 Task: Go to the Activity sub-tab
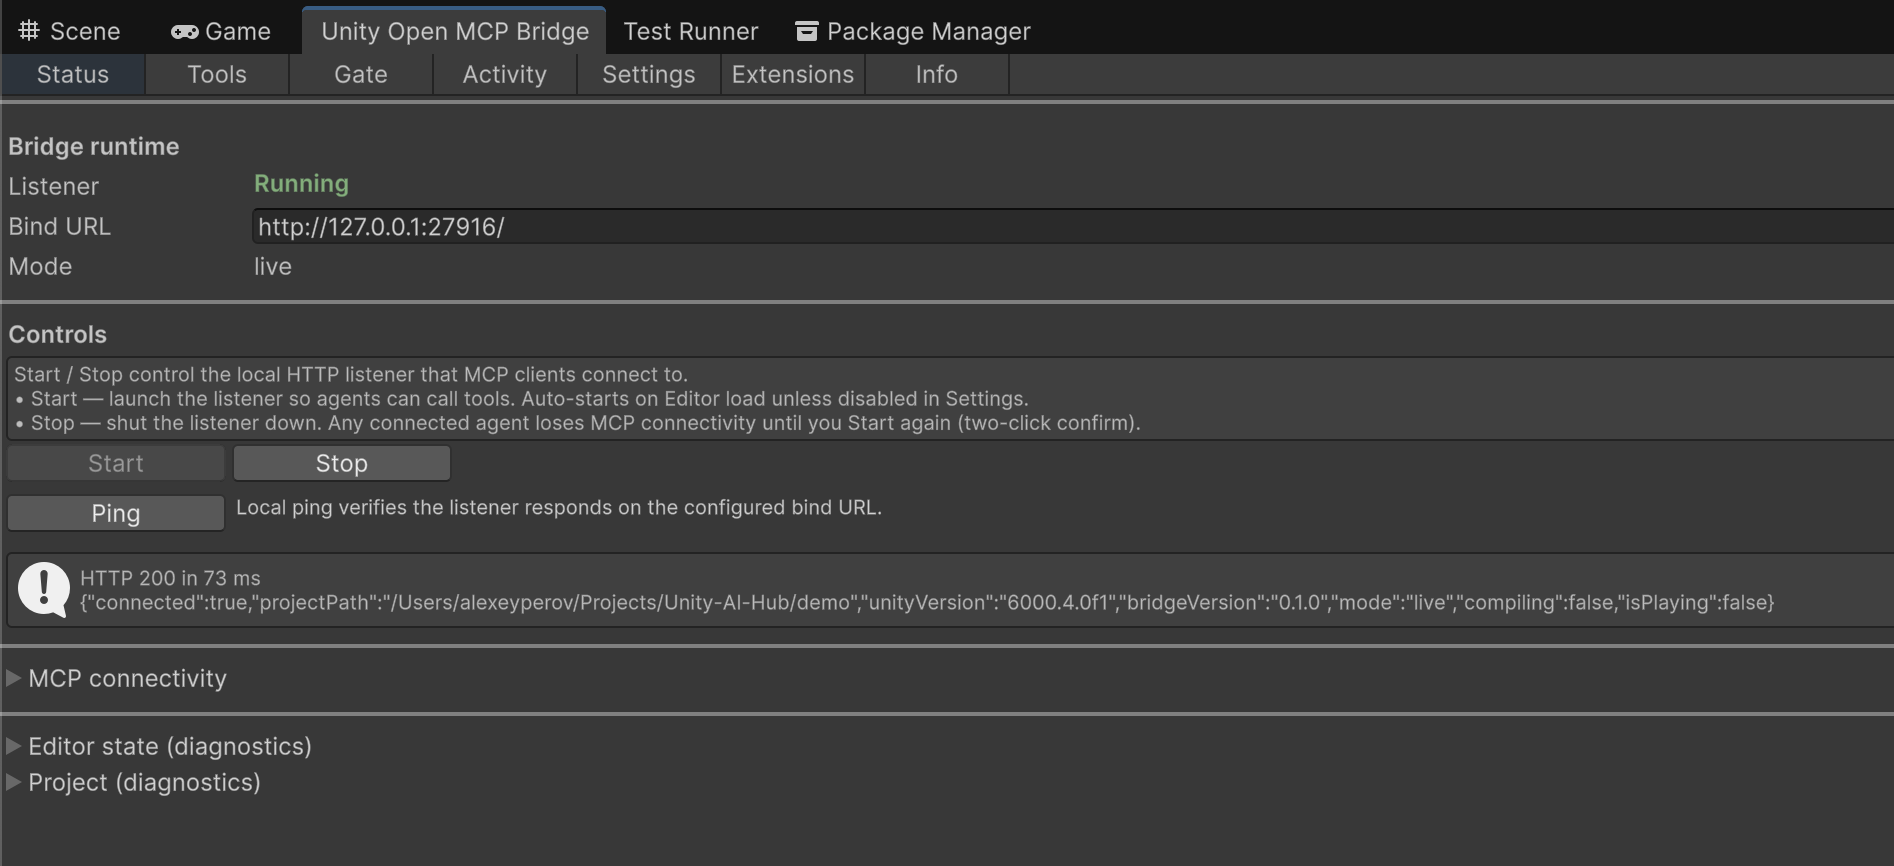coord(505,75)
